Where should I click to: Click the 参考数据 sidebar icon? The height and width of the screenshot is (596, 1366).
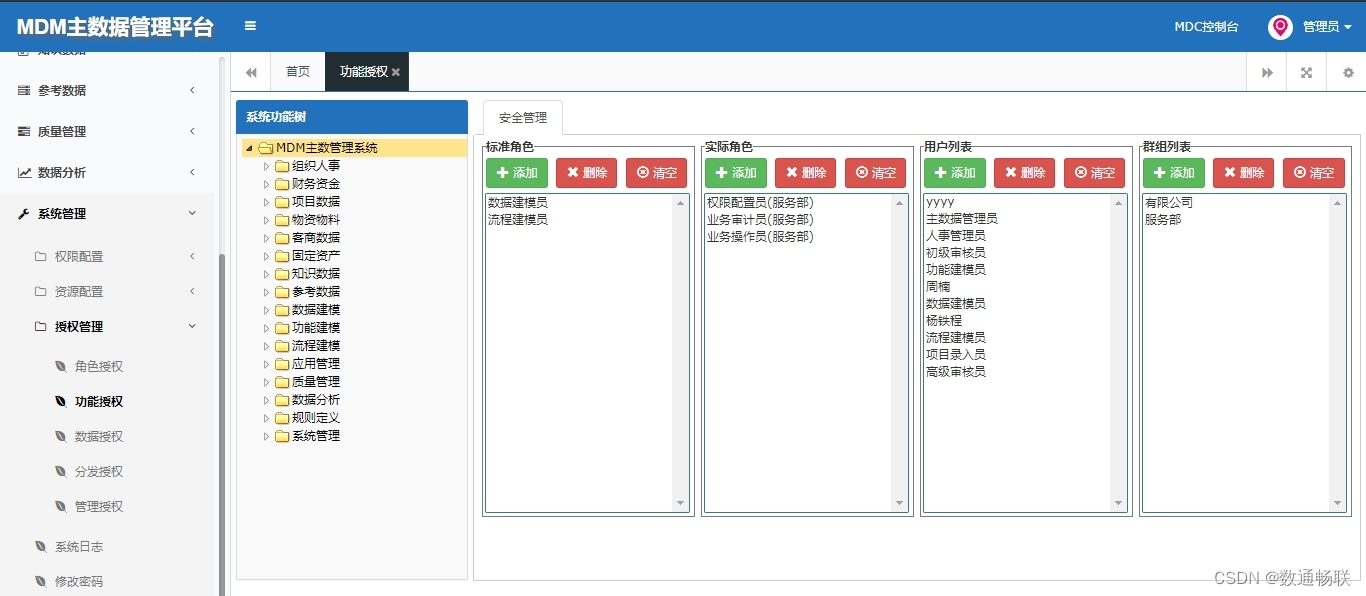tap(24, 90)
